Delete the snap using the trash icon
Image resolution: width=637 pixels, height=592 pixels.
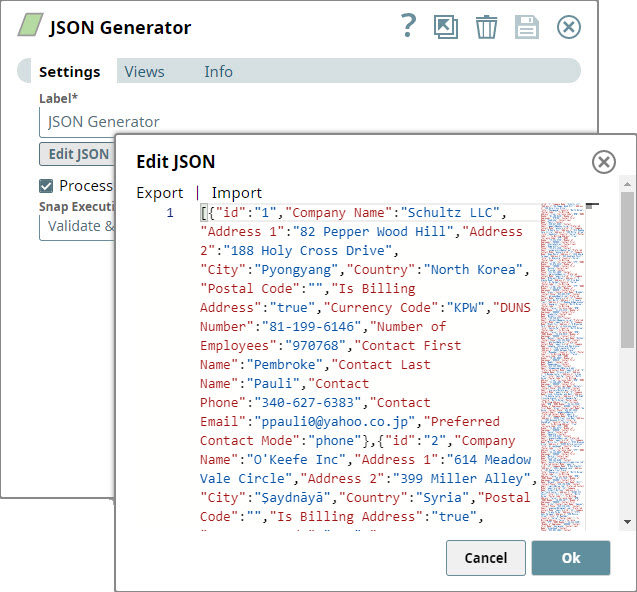[x=486, y=27]
